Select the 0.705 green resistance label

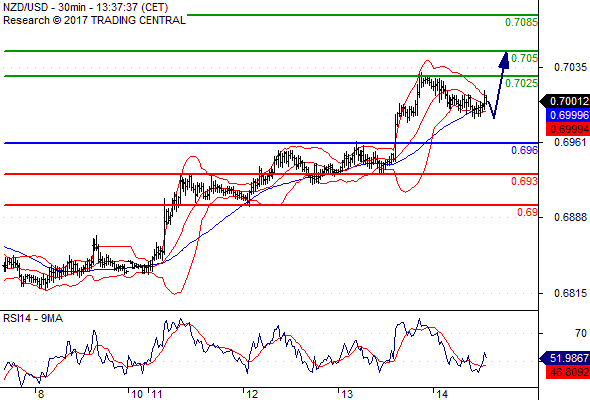pyautogui.click(x=524, y=58)
